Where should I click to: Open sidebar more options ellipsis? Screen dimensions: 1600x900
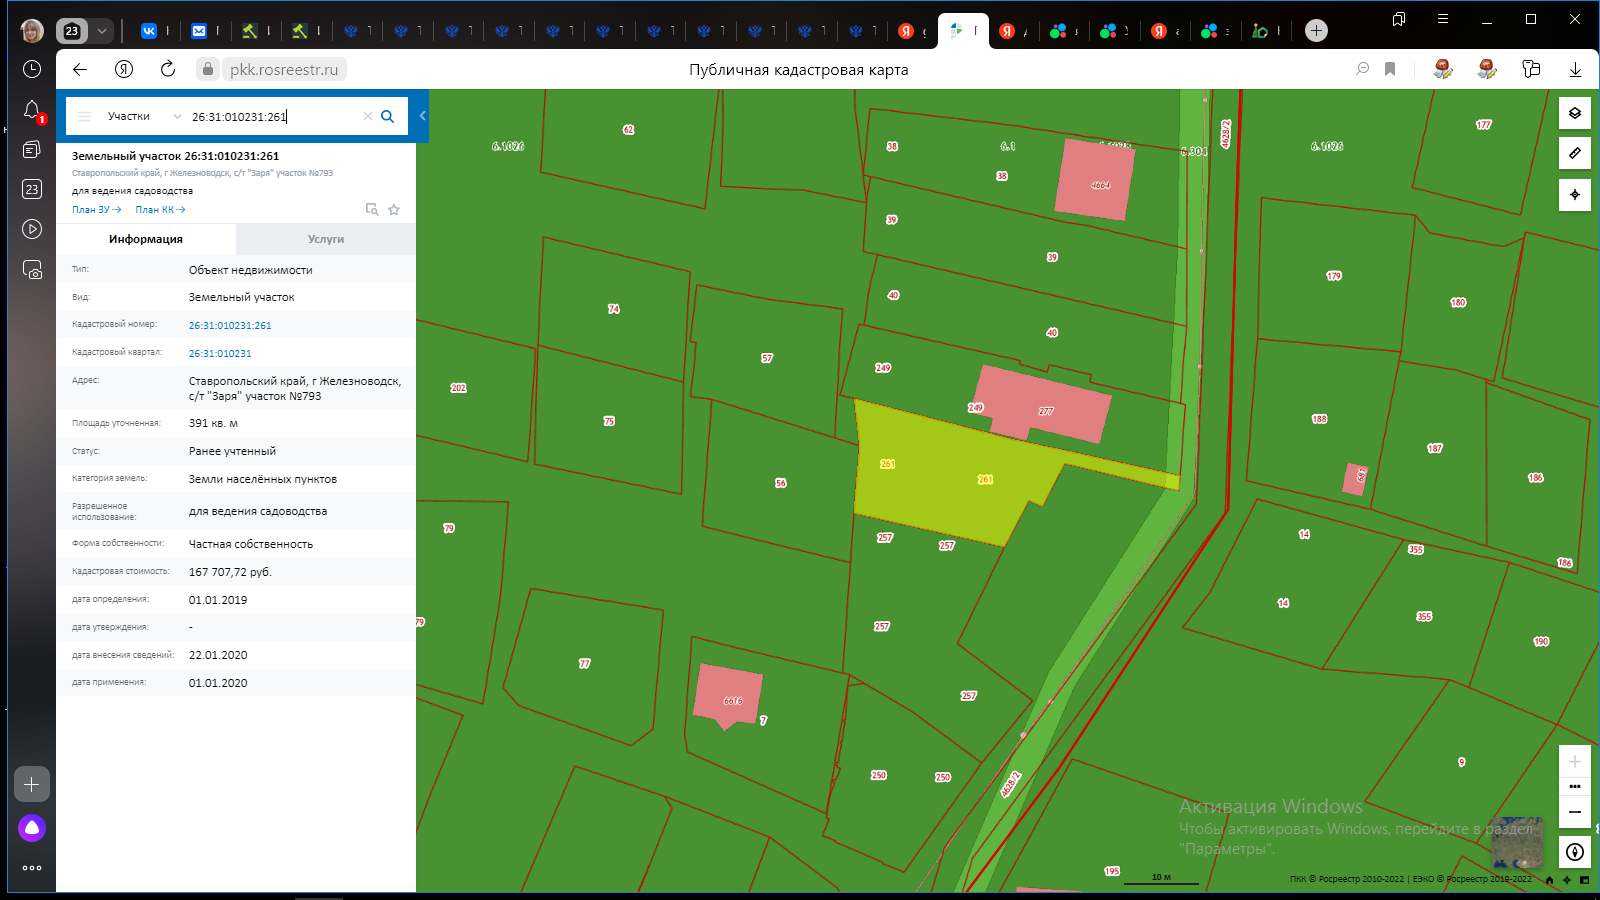click(32, 868)
